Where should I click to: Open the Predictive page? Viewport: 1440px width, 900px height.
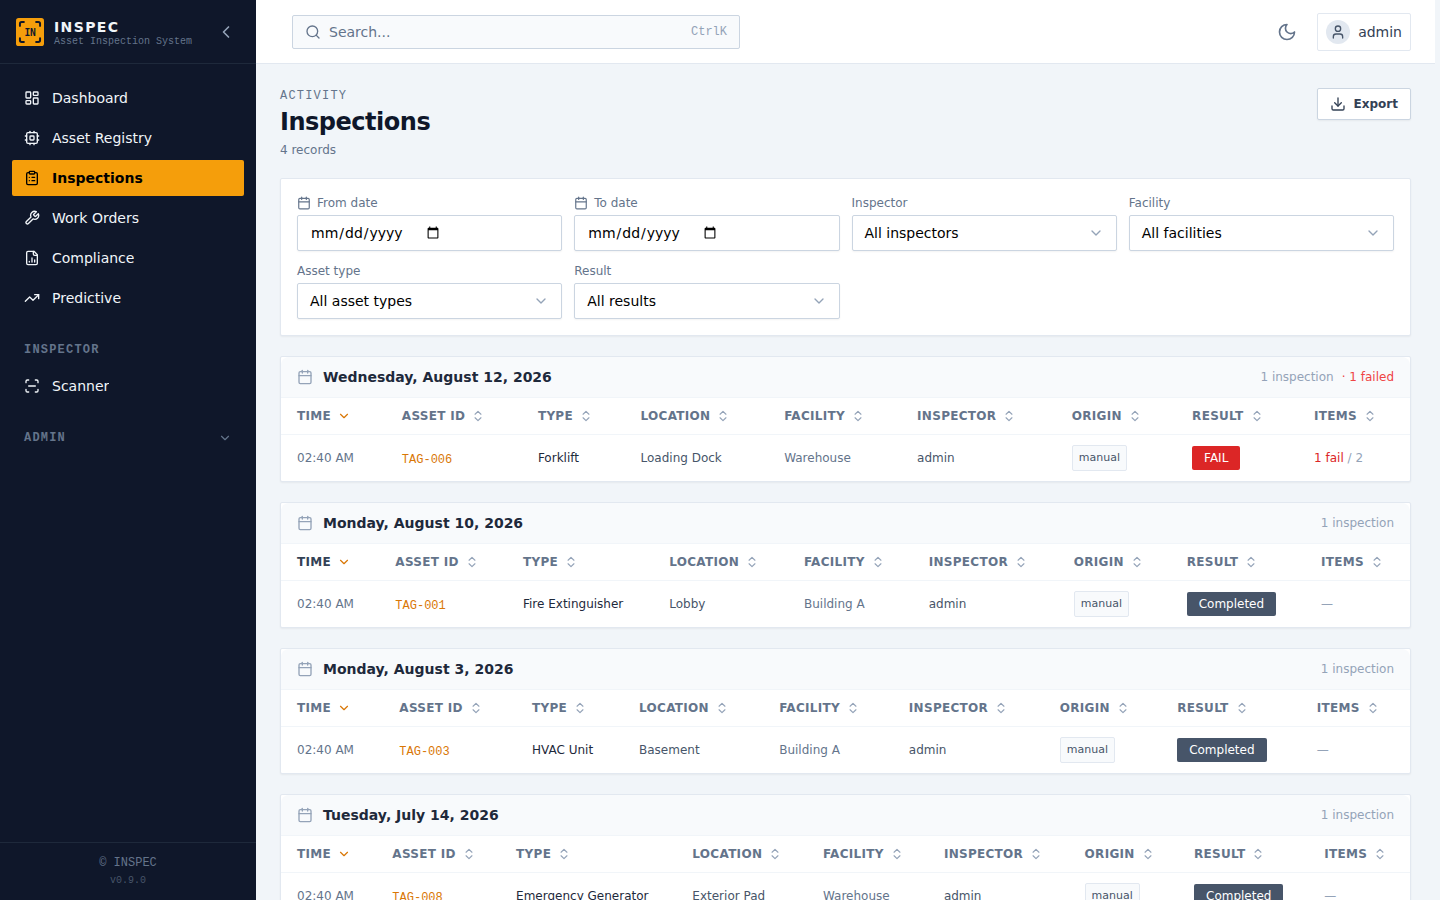[128, 298]
